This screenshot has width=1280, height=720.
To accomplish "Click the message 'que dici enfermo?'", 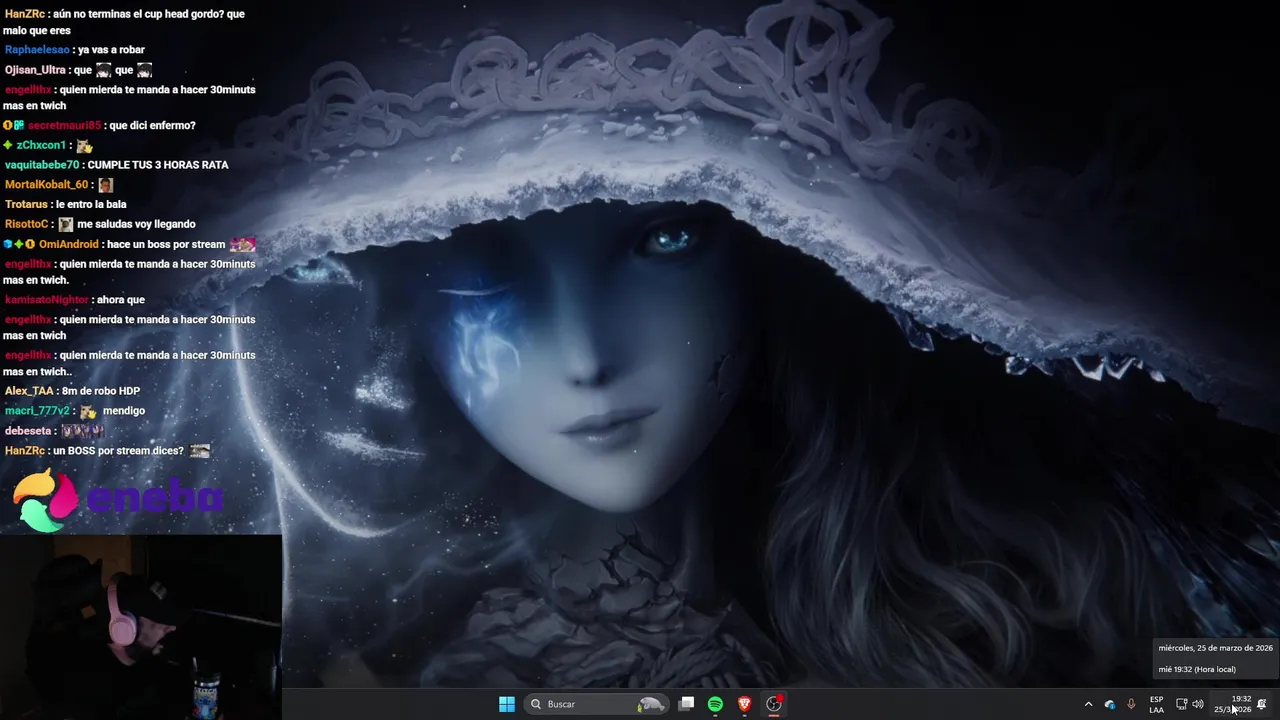I will [x=152, y=125].
